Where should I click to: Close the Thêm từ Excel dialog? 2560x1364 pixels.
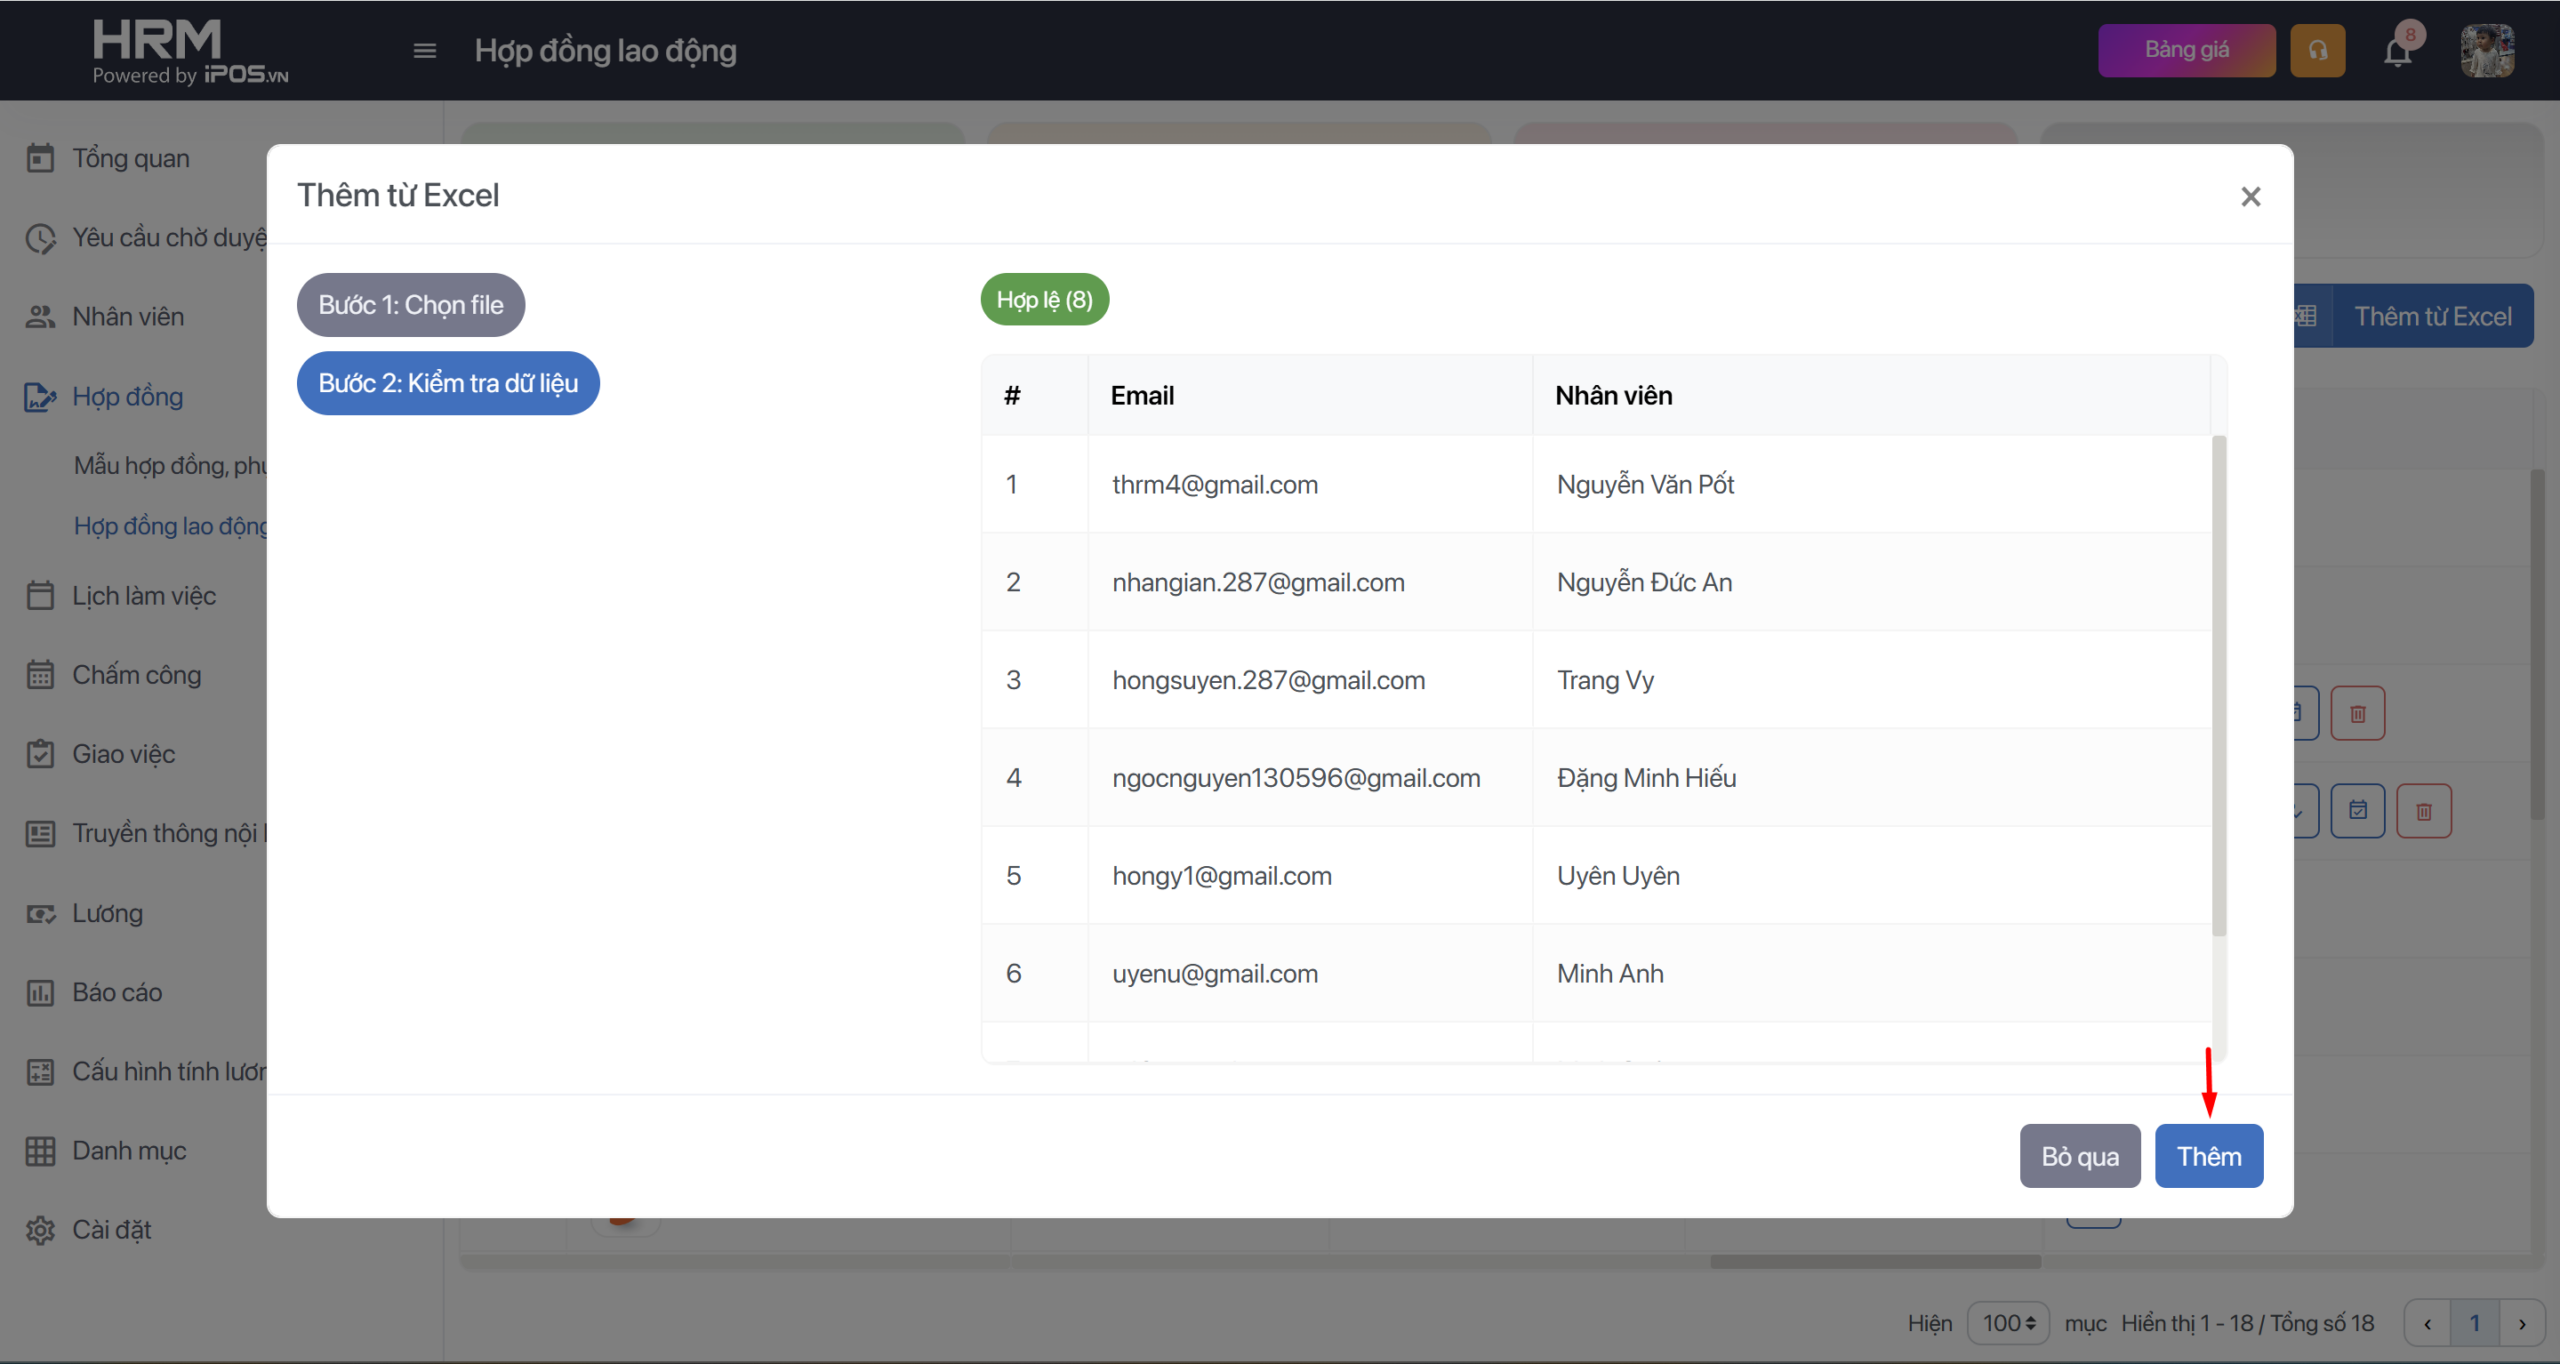coord(2250,196)
